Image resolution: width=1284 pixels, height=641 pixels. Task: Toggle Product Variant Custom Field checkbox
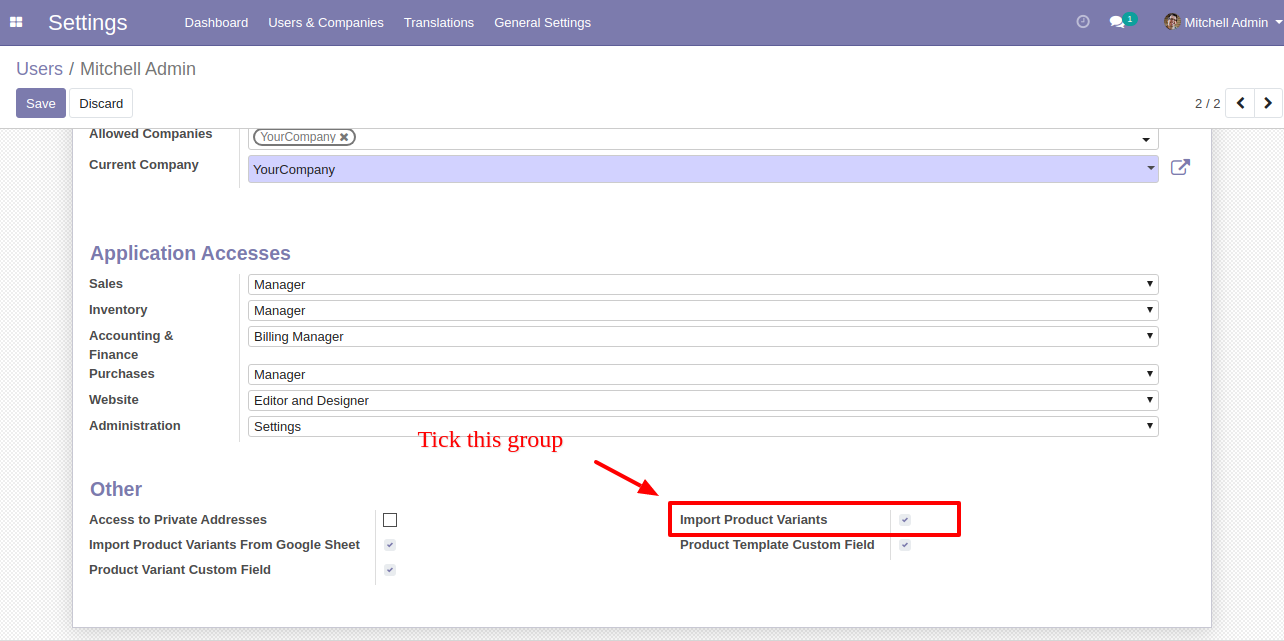click(390, 570)
